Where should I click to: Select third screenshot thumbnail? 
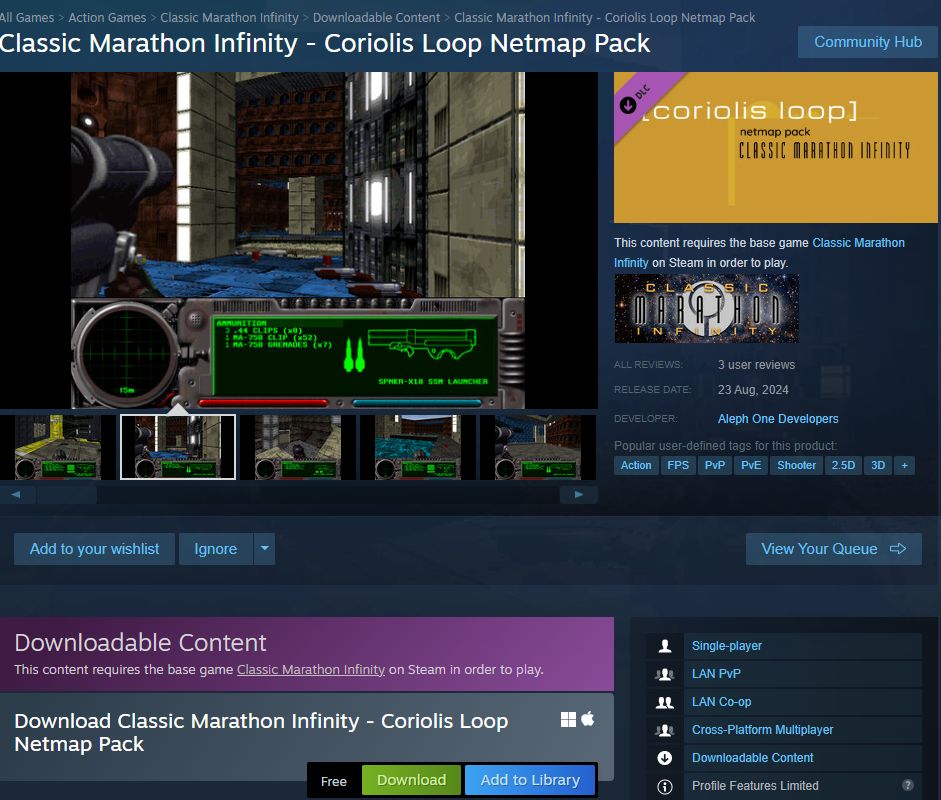point(298,447)
